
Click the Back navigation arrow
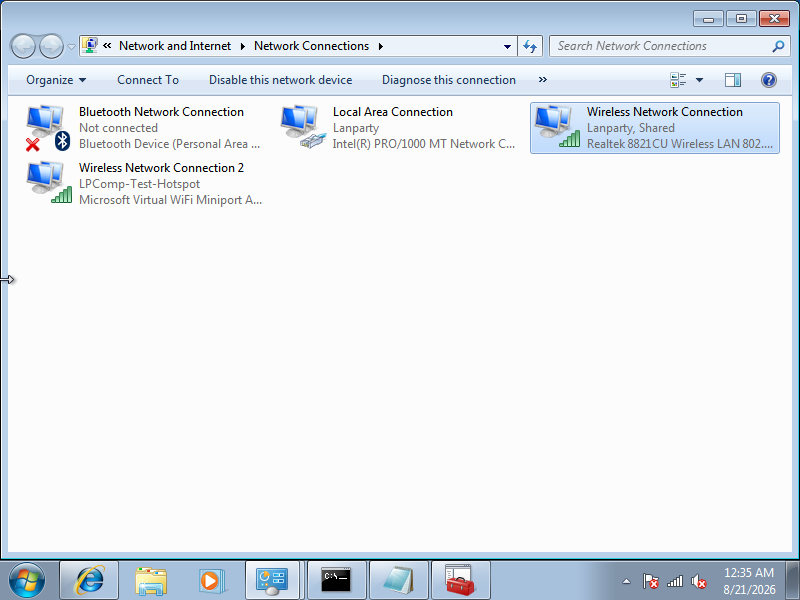(x=23, y=46)
